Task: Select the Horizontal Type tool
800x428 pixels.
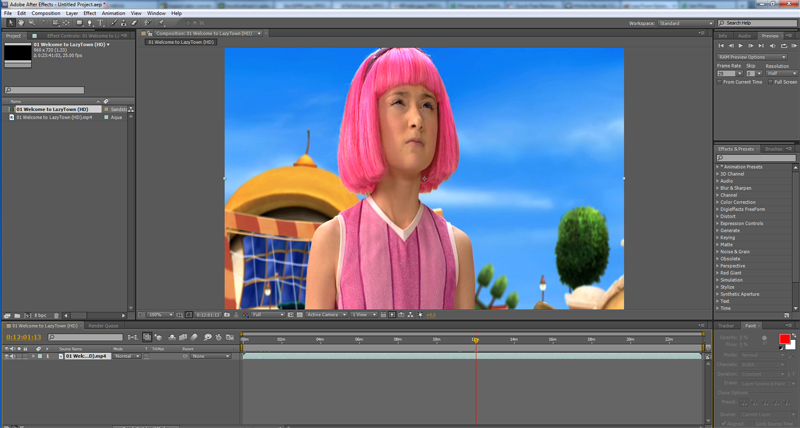Action: coord(101,23)
